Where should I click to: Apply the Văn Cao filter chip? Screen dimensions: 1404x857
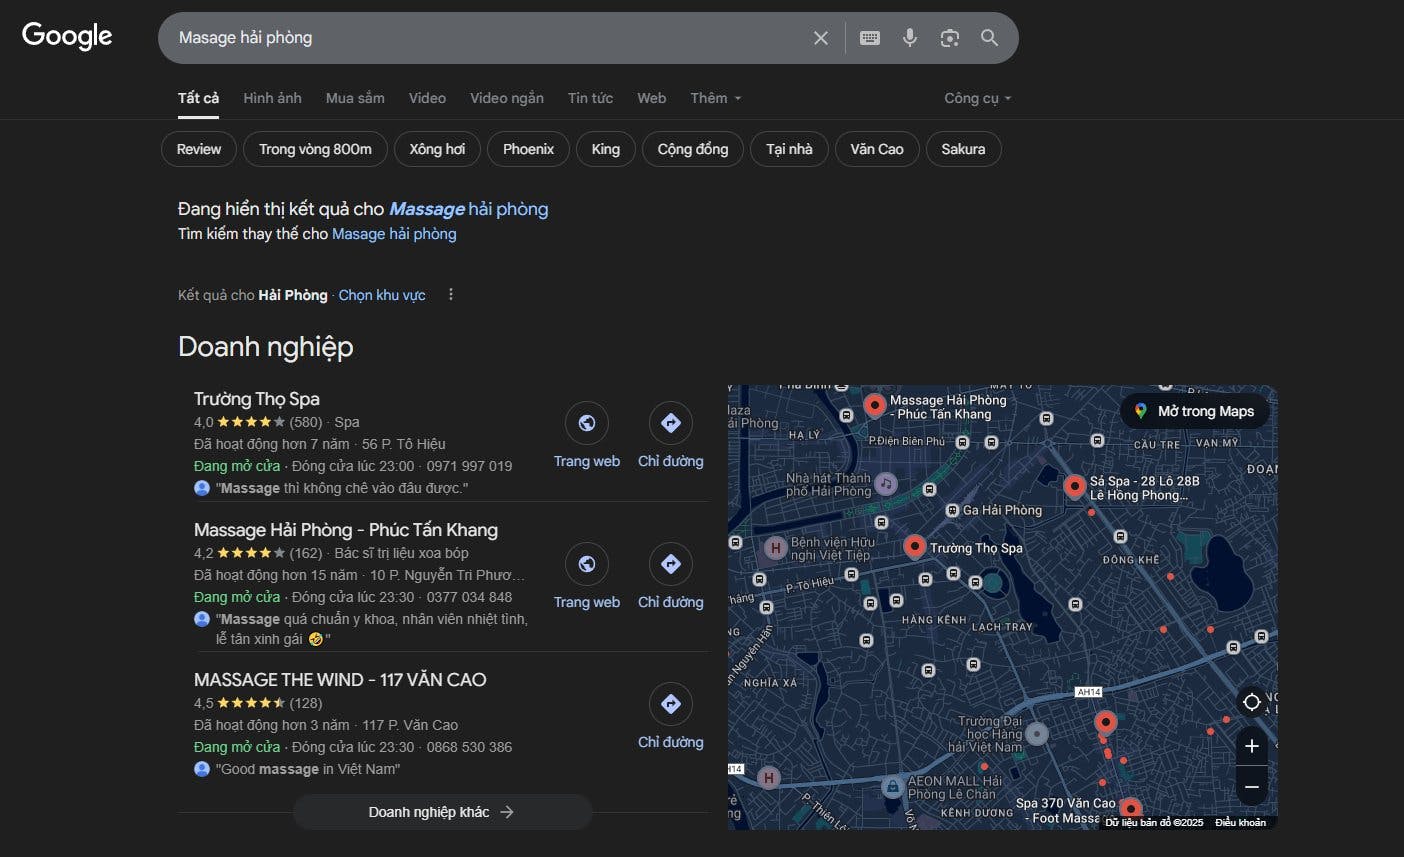[x=877, y=149]
